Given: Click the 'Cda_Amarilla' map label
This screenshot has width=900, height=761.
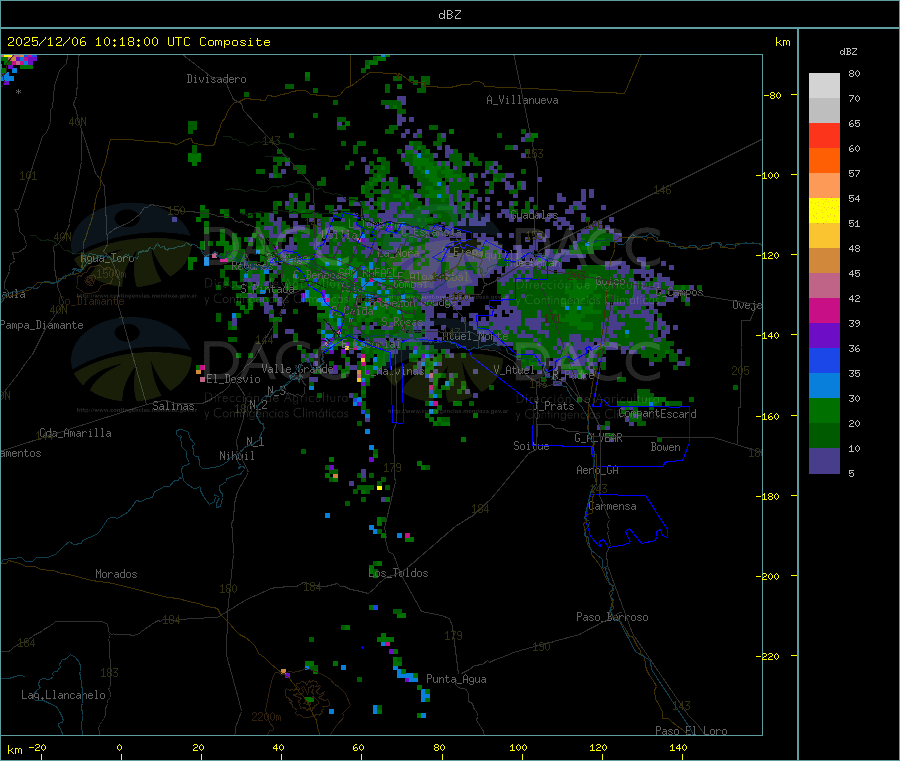Looking at the screenshot, I should 75,433.
